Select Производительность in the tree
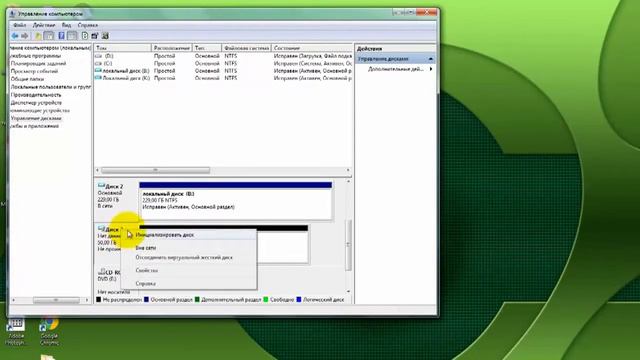Screen dimensions: 640x360 (36, 95)
